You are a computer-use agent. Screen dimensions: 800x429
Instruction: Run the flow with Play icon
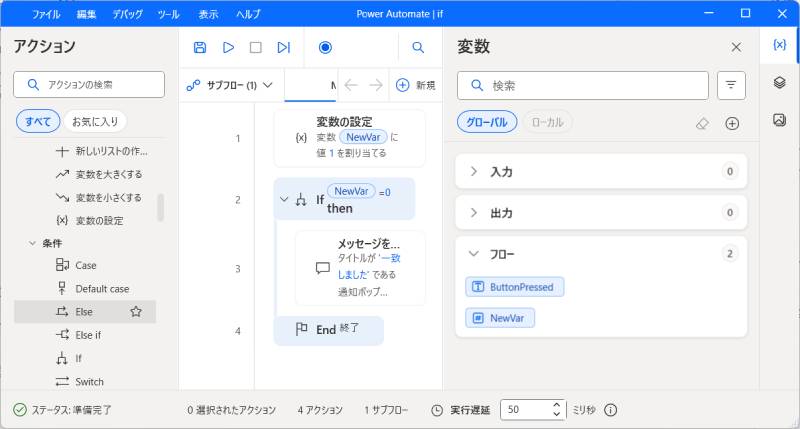pos(228,47)
